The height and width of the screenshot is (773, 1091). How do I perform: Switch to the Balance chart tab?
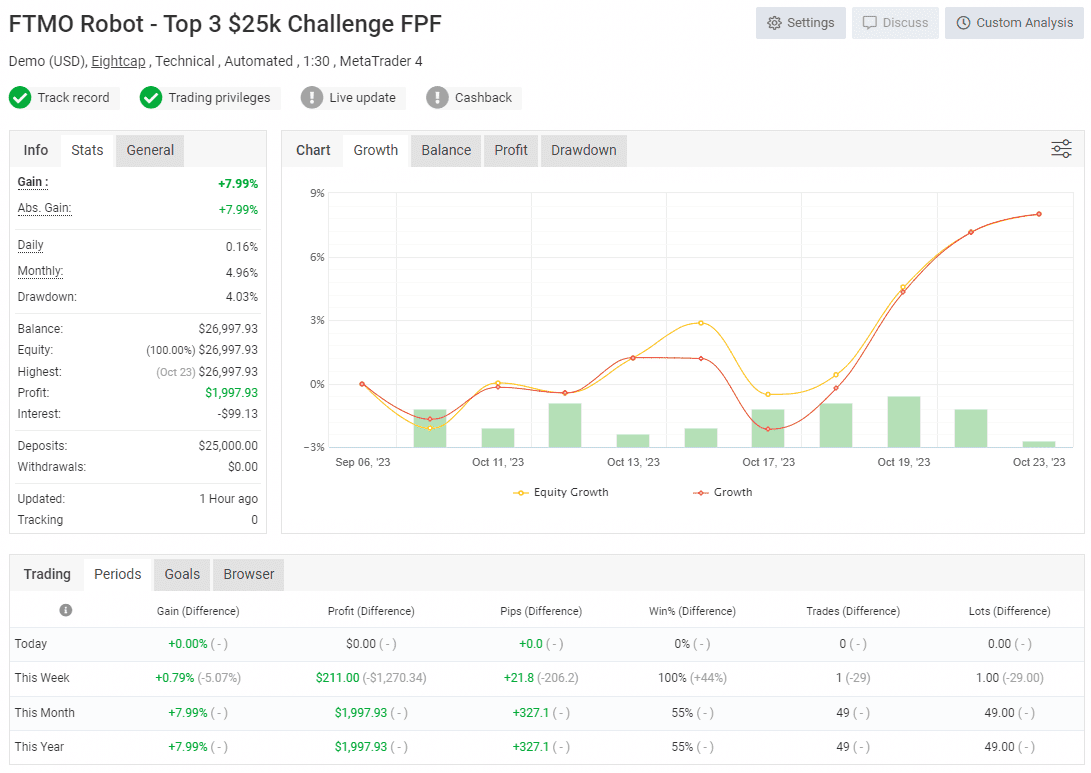tap(445, 150)
